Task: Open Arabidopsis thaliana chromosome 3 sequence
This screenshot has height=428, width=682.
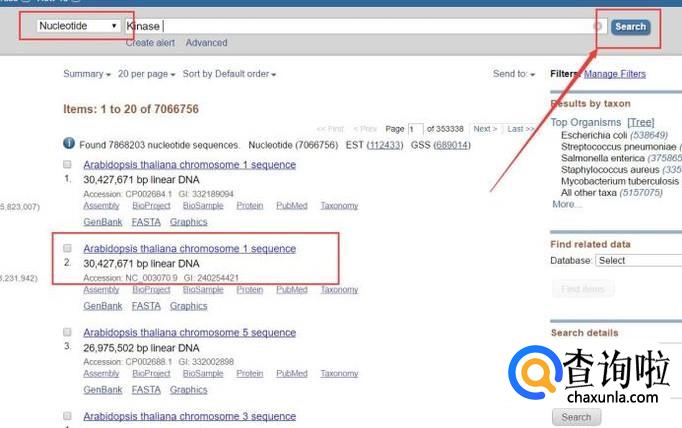Action: click(x=190, y=416)
